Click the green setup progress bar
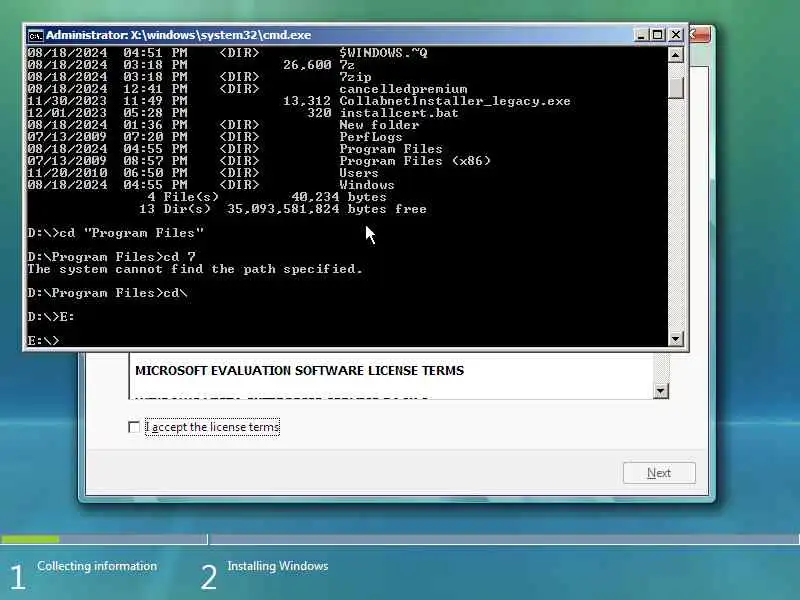The image size is (800, 600). click(31, 539)
